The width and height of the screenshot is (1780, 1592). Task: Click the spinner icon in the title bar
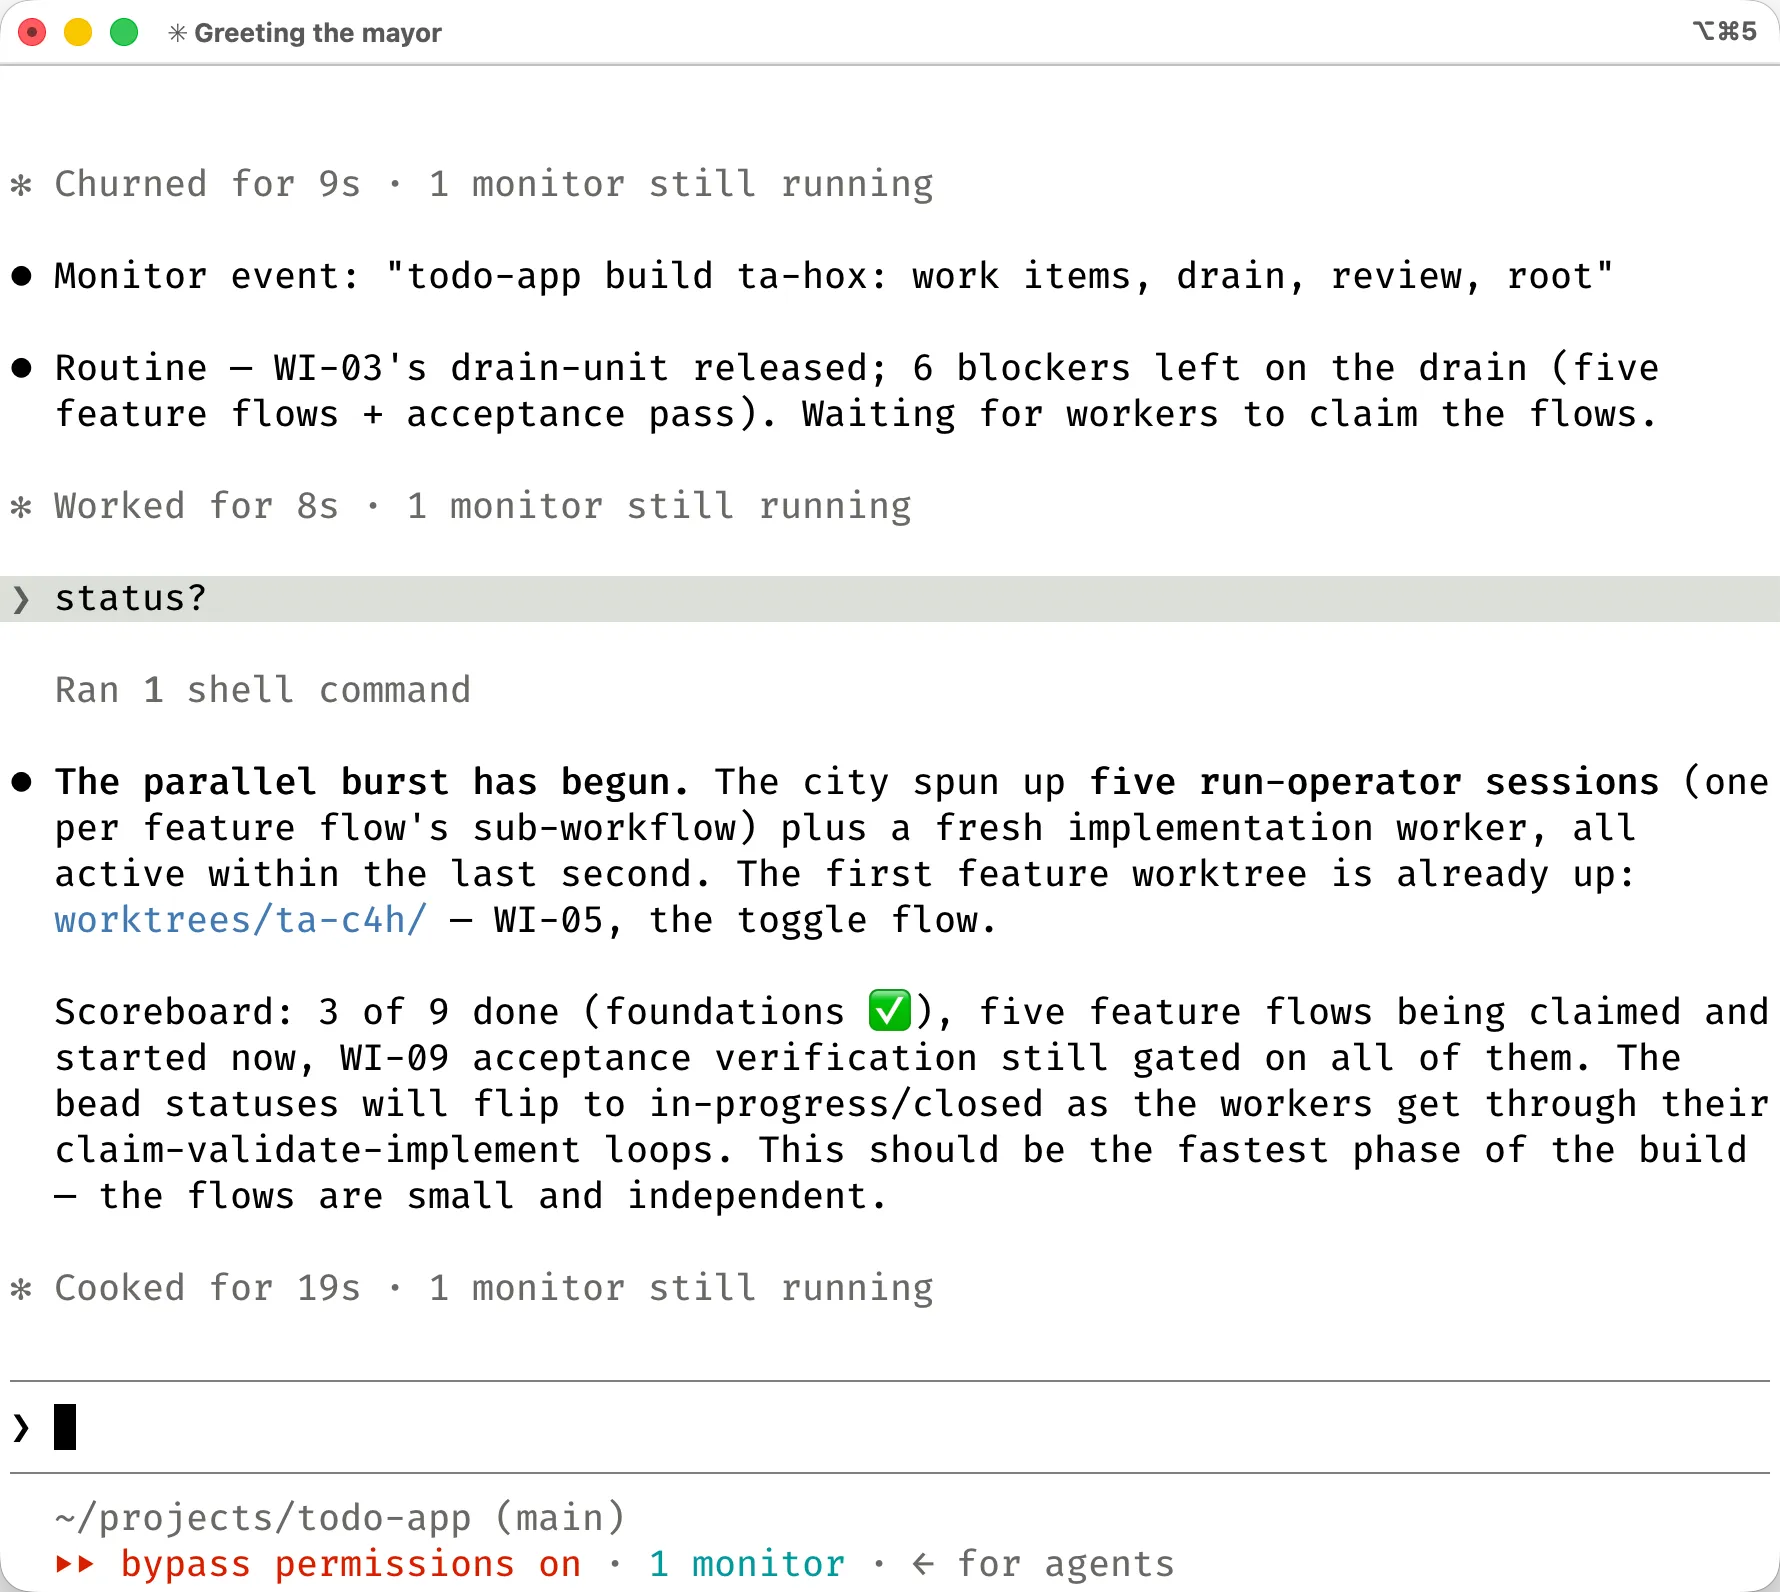pyautogui.click(x=177, y=33)
